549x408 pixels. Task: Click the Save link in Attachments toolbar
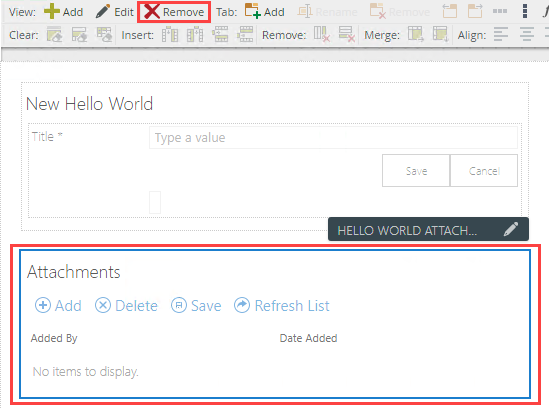point(196,305)
